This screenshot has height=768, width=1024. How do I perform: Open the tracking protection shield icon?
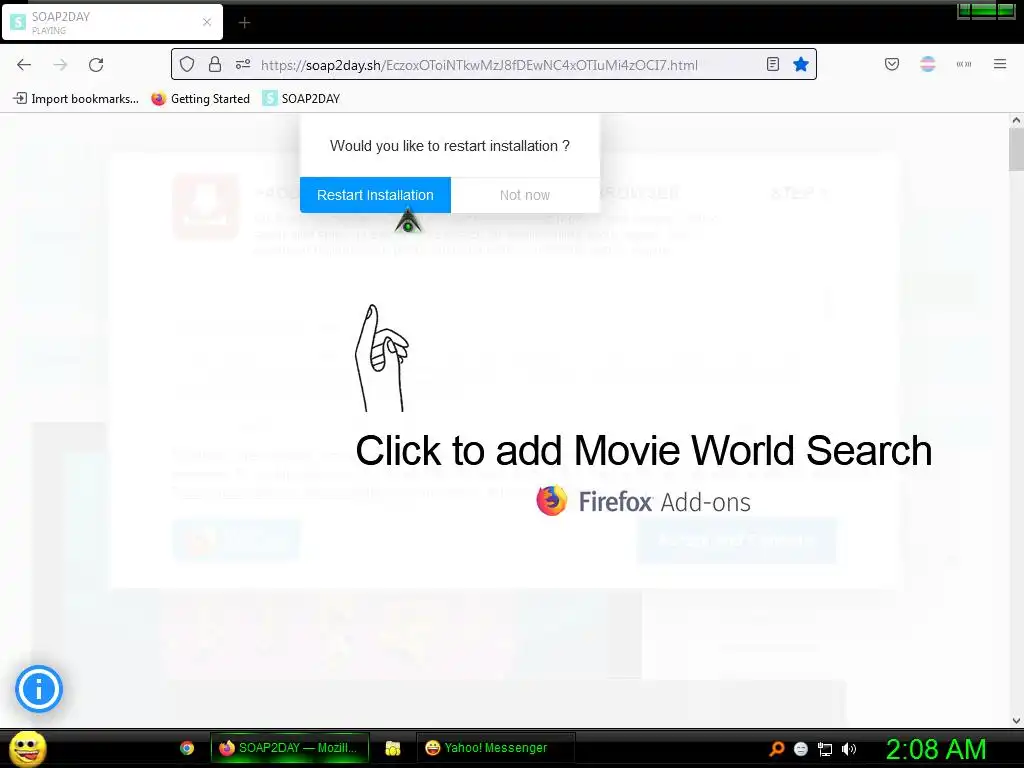[x=187, y=64]
